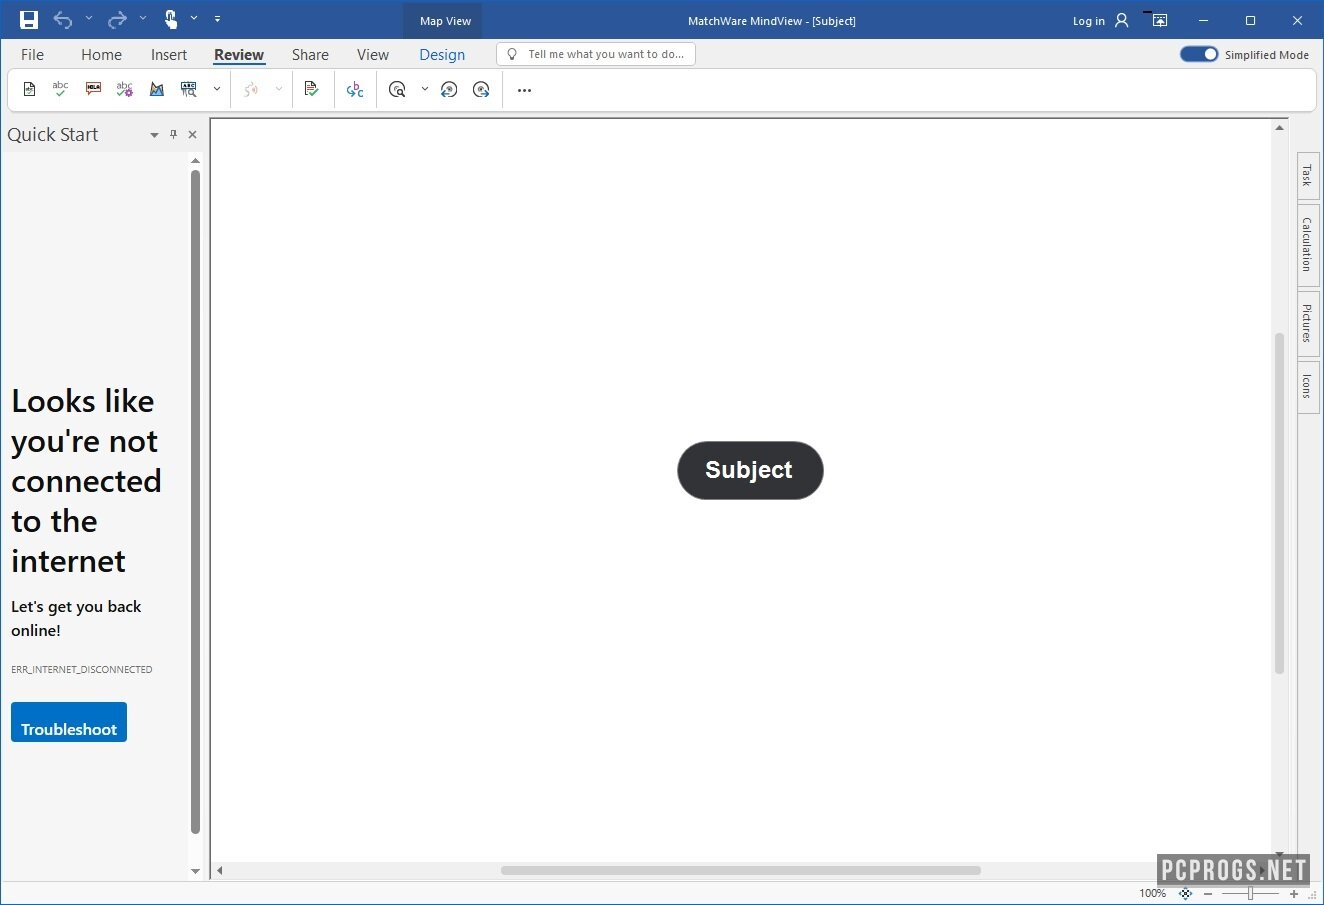Open Quick Start panel options dropdown

click(154, 135)
